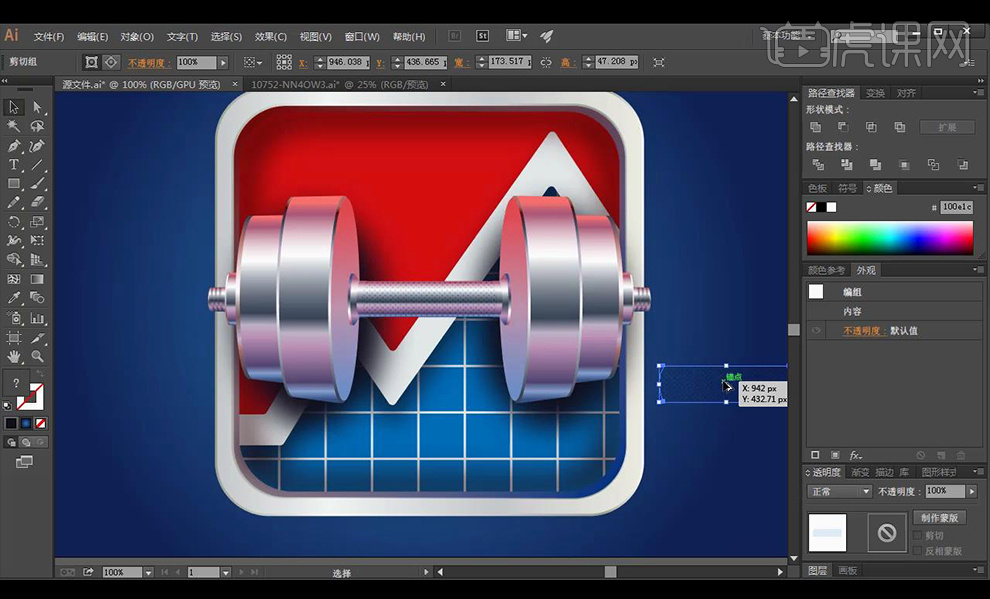This screenshot has height=599, width=990.
Task: Select the Selection tool (black arrow)
Action: pos(13,107)
